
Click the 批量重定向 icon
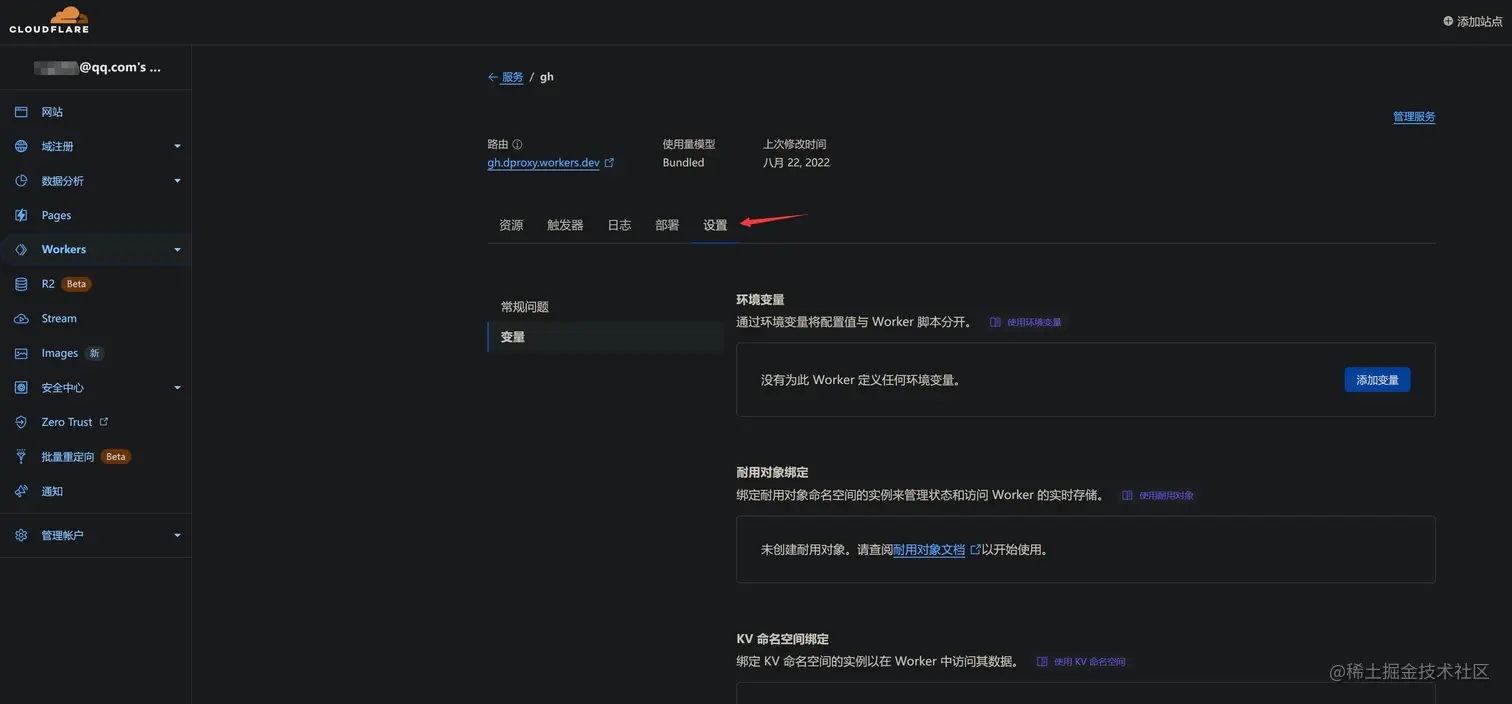[21, 456]
